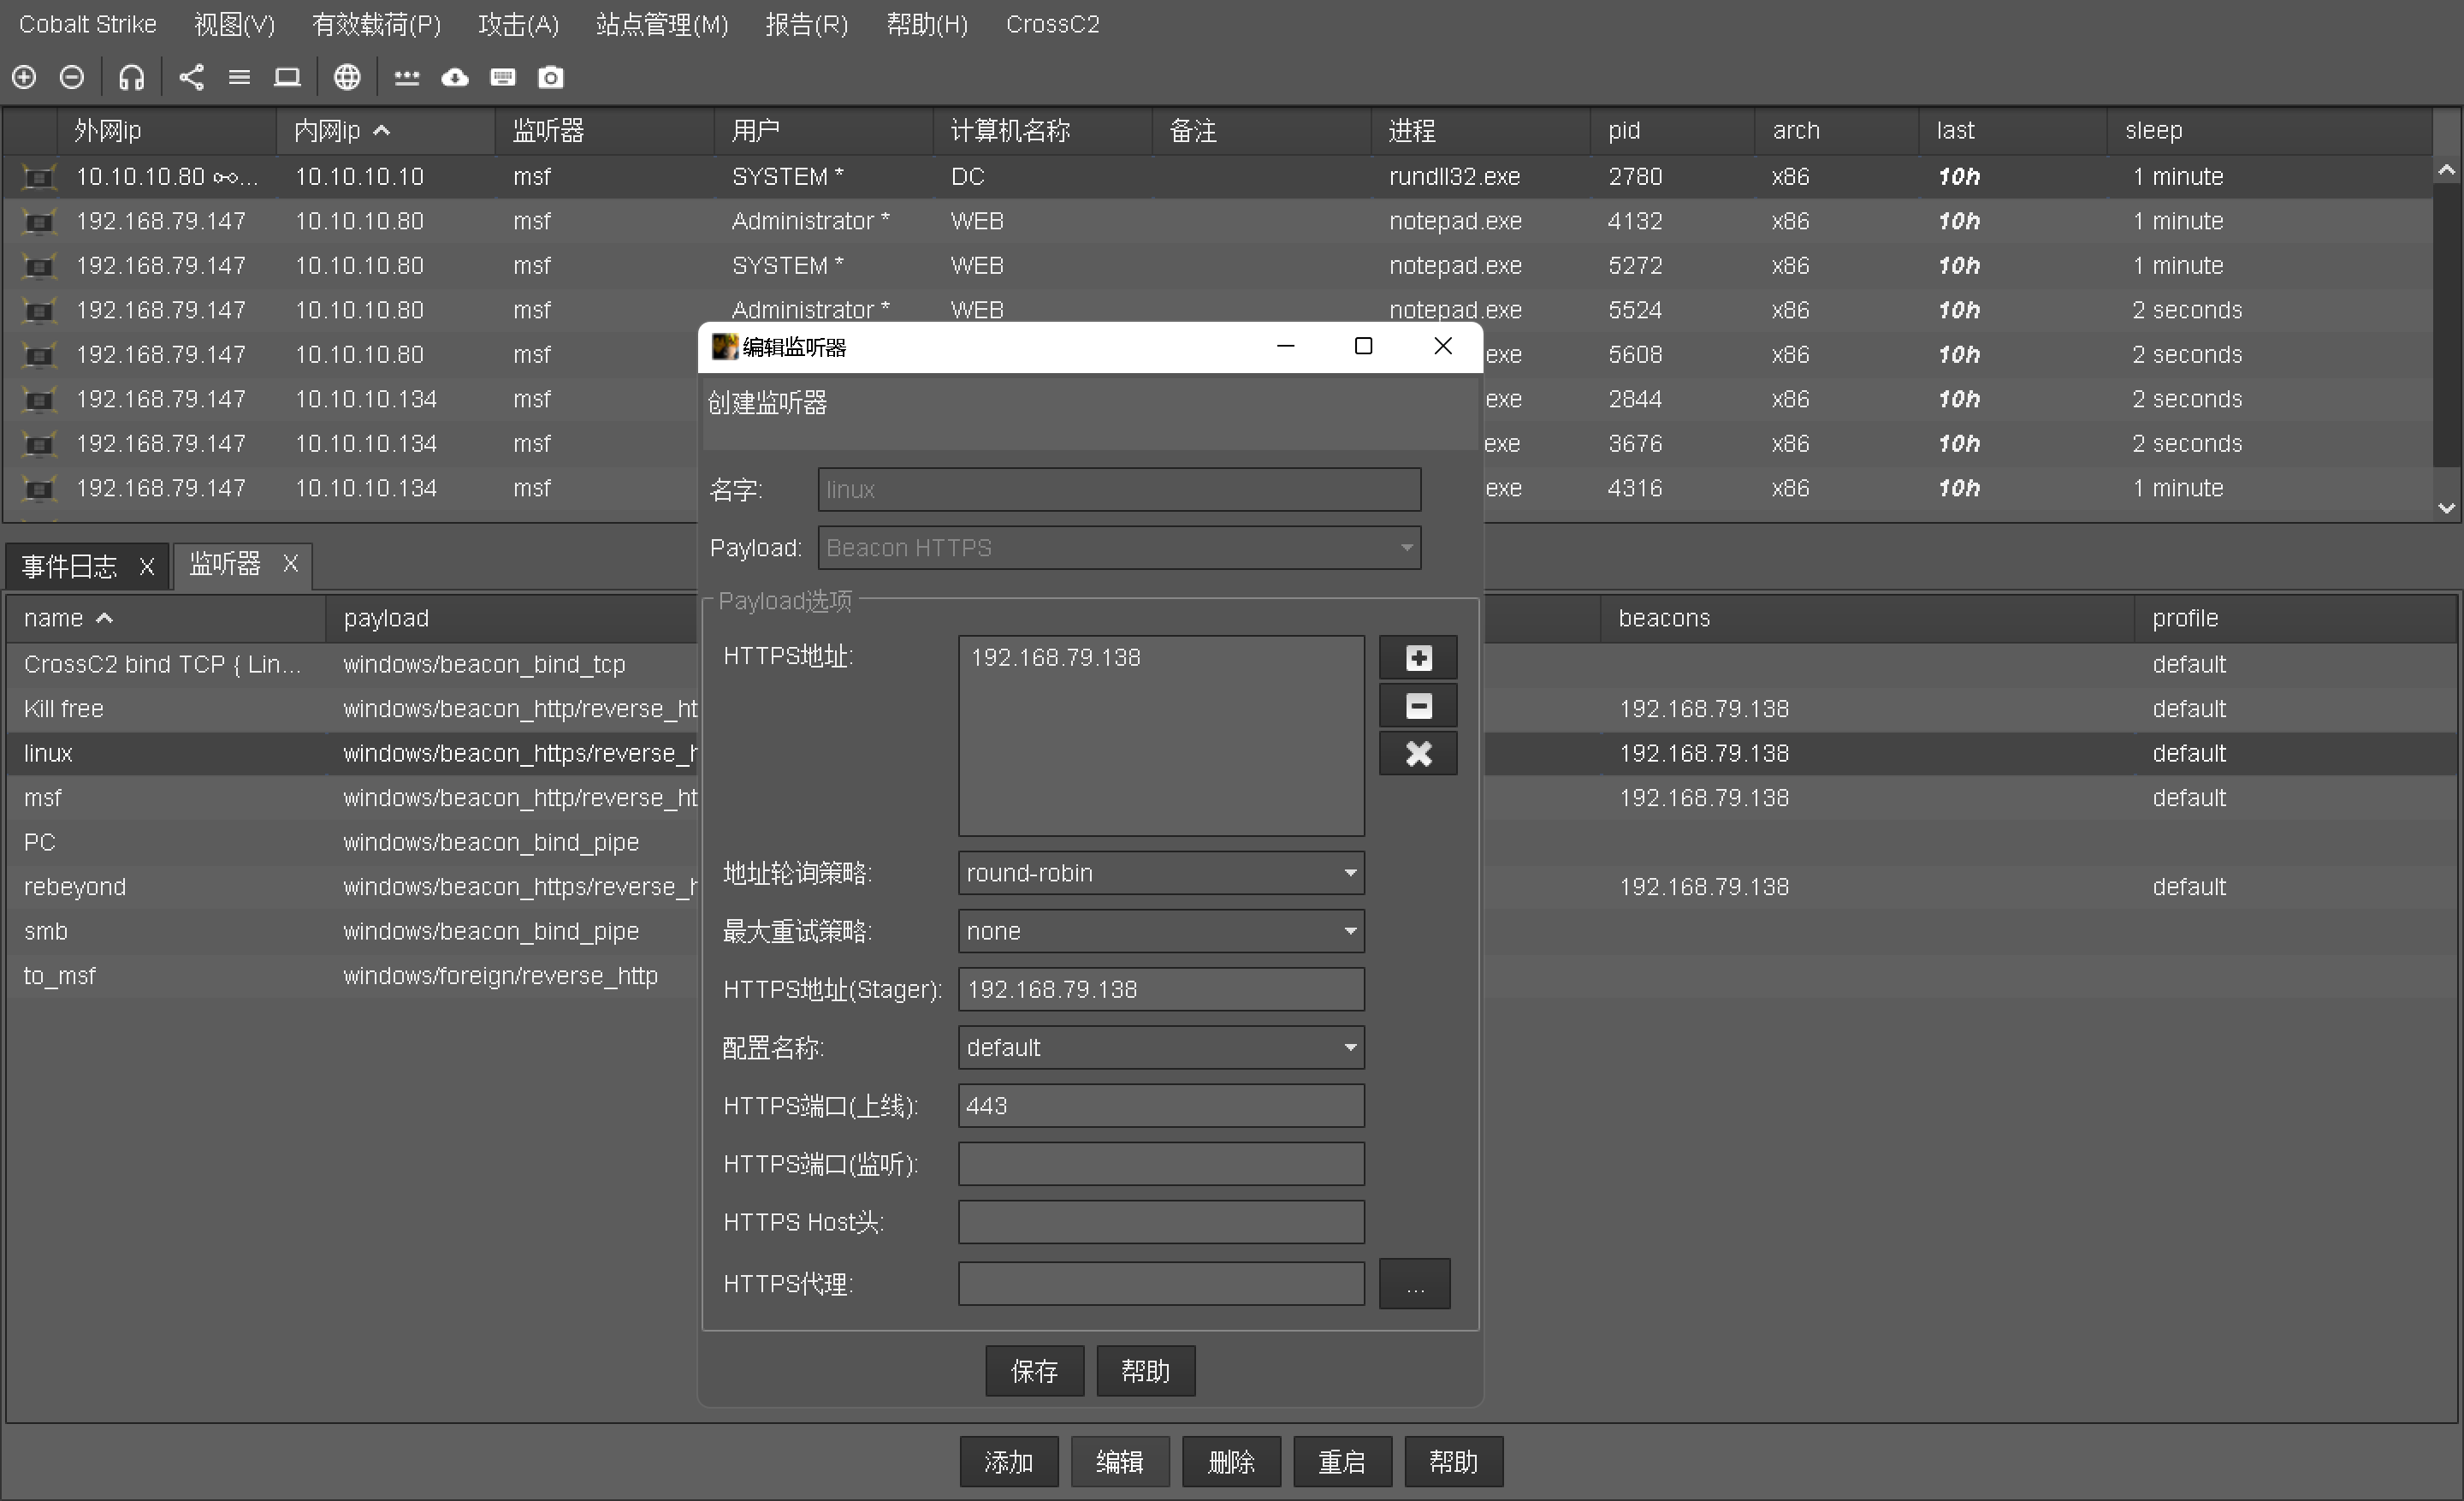Click the laptop targets view icon
Image resolution: width=2464 pixels, height=1501 pixels.
click(287, 77)
